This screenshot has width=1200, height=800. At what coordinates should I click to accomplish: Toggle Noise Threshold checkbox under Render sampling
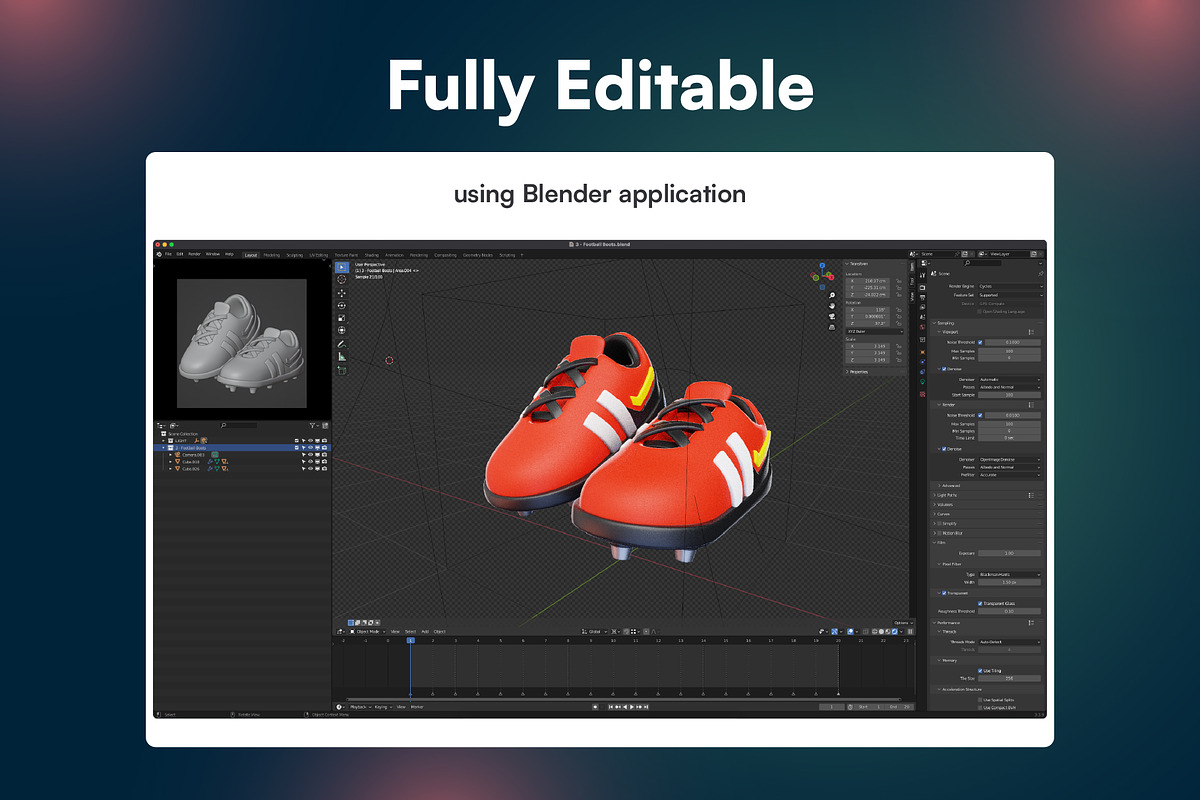[x=980, y=415]
